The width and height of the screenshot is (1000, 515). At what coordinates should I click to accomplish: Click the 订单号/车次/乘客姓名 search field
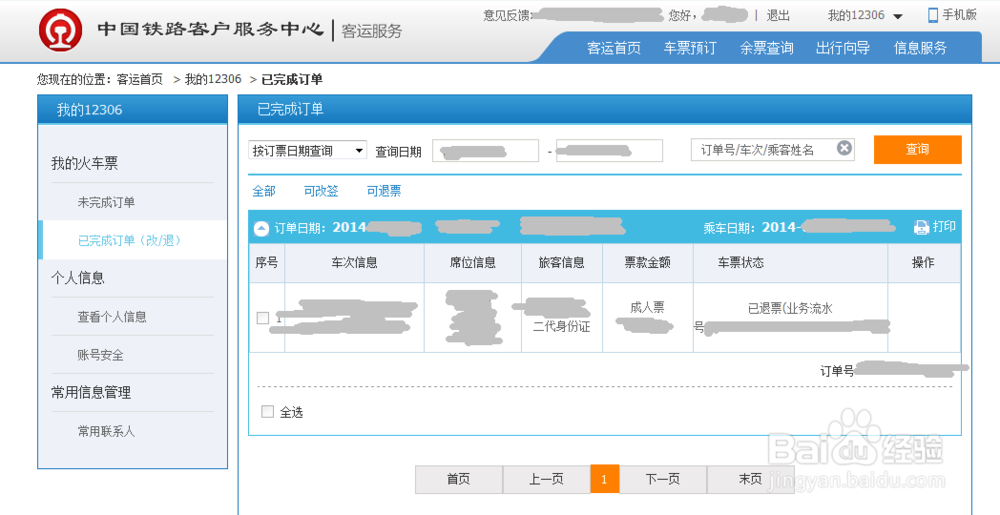click(772, 149)
